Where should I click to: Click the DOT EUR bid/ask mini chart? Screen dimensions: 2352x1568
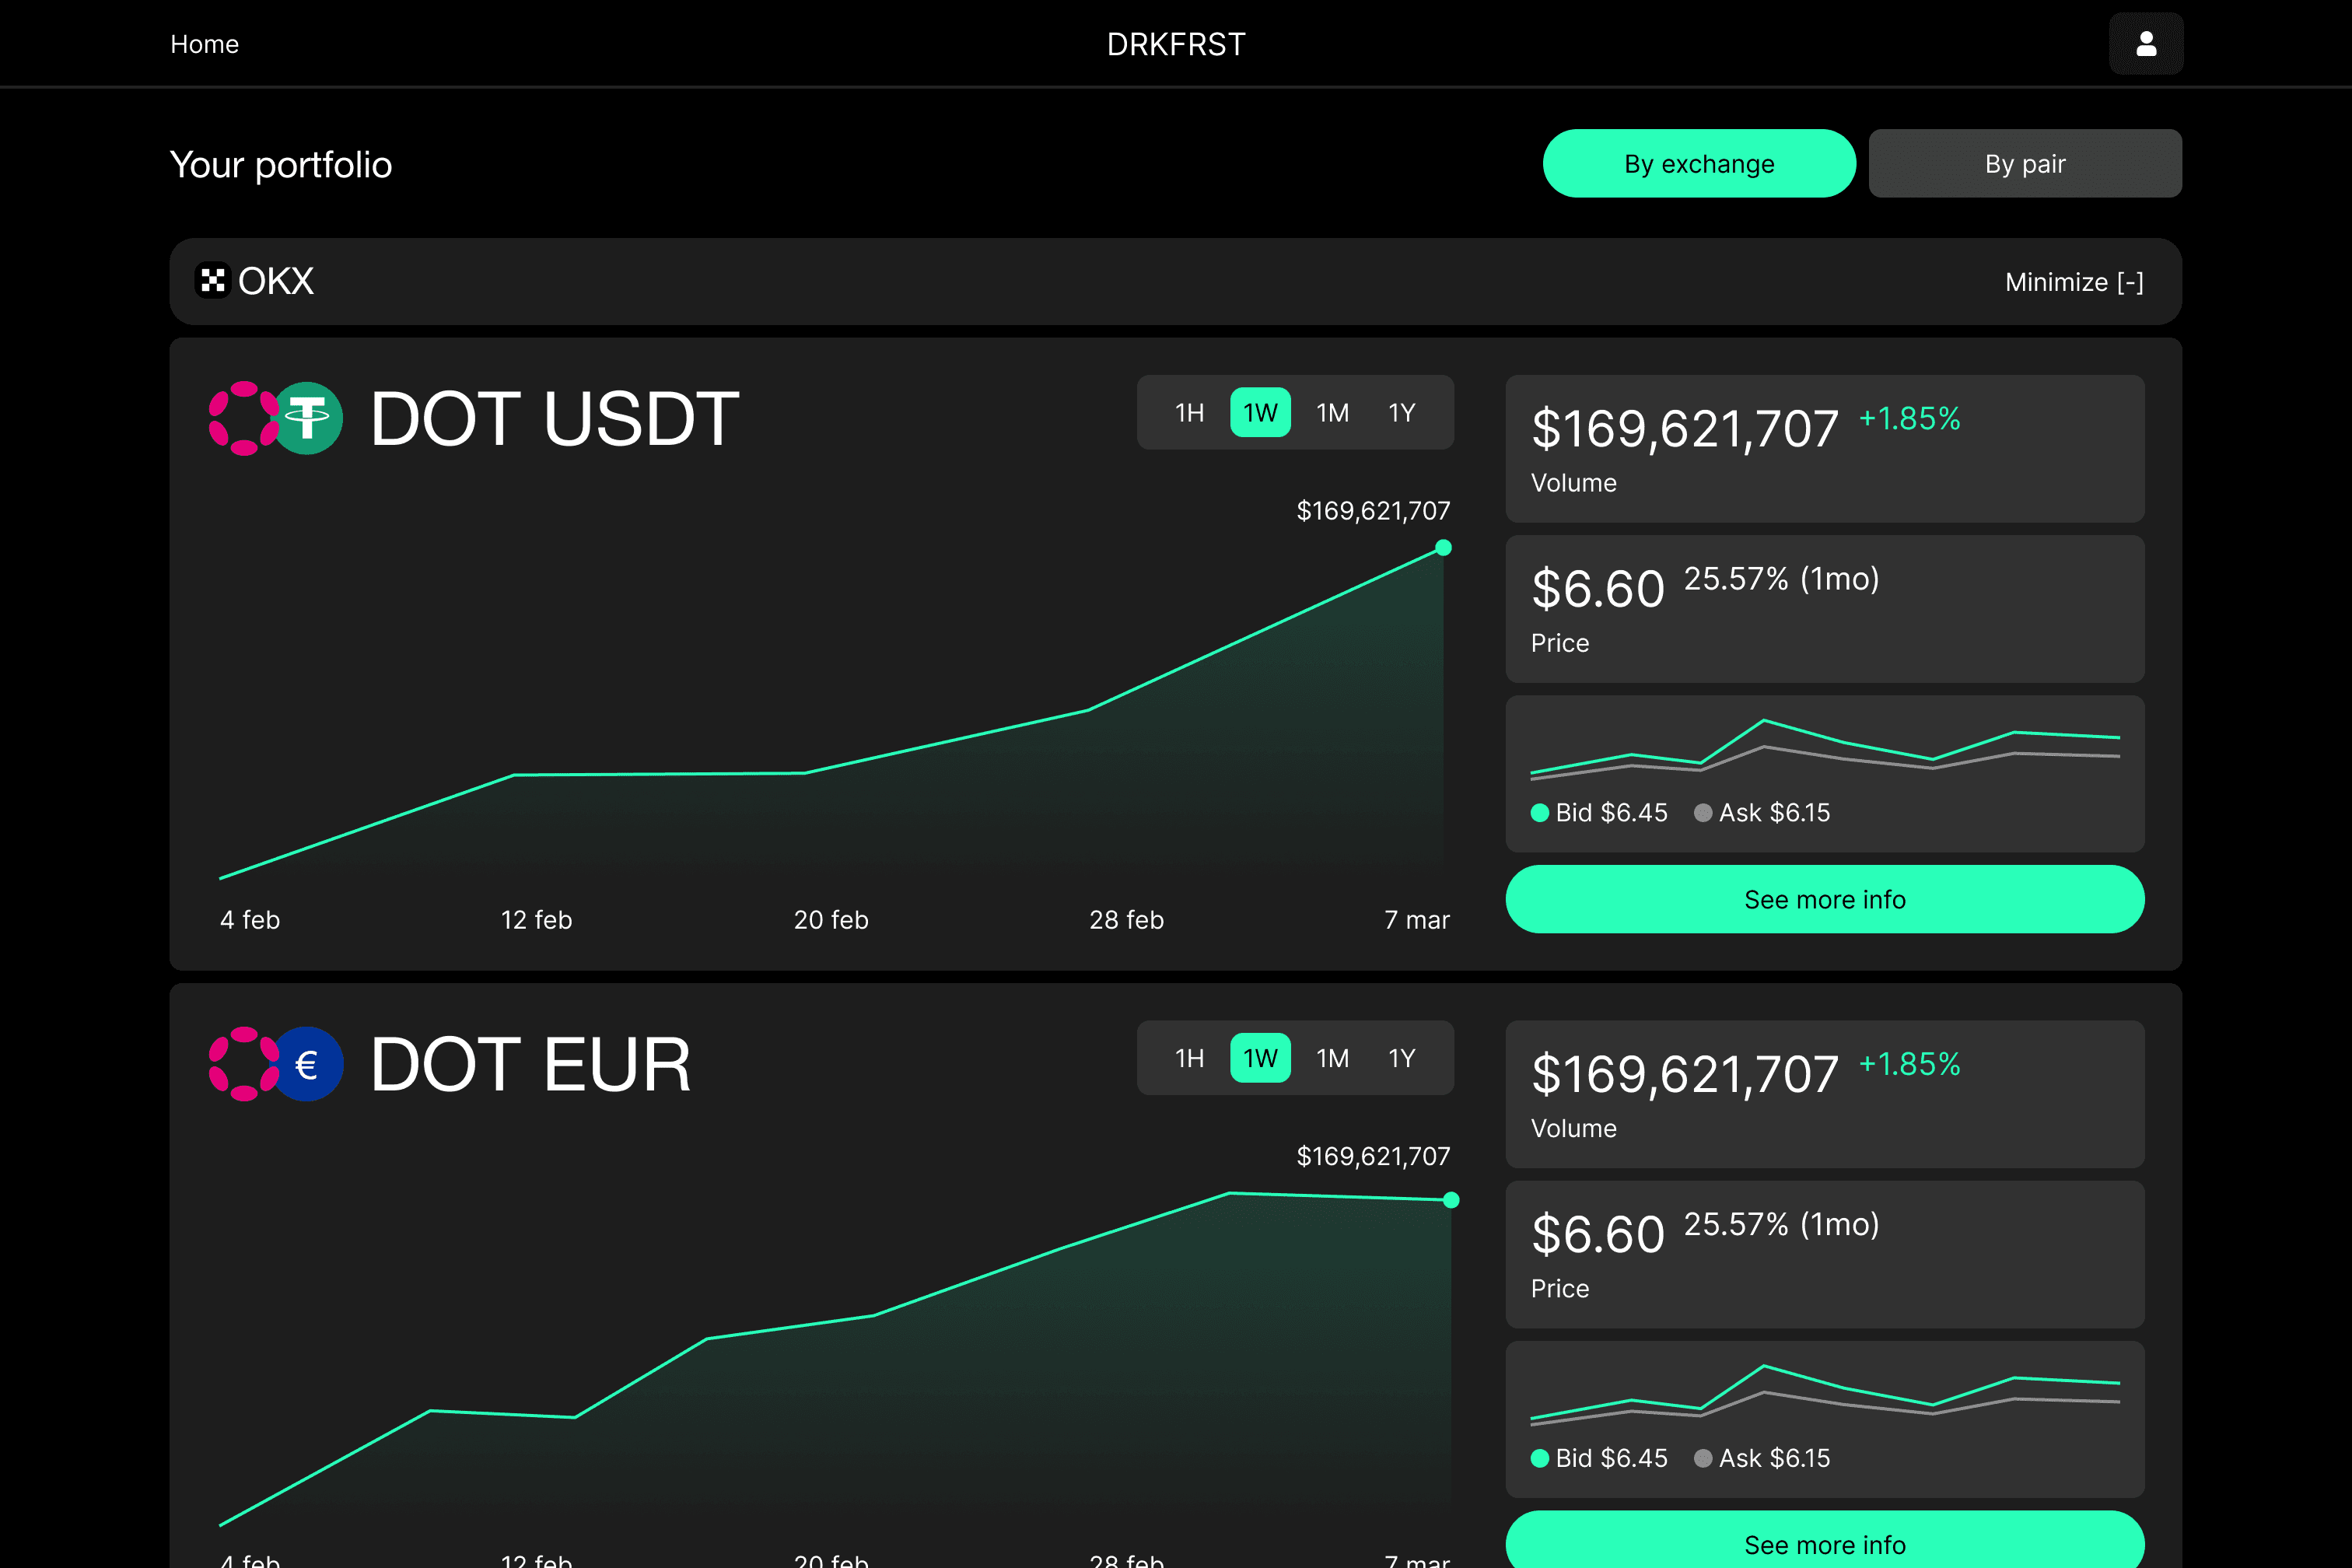(1825, 1394)
